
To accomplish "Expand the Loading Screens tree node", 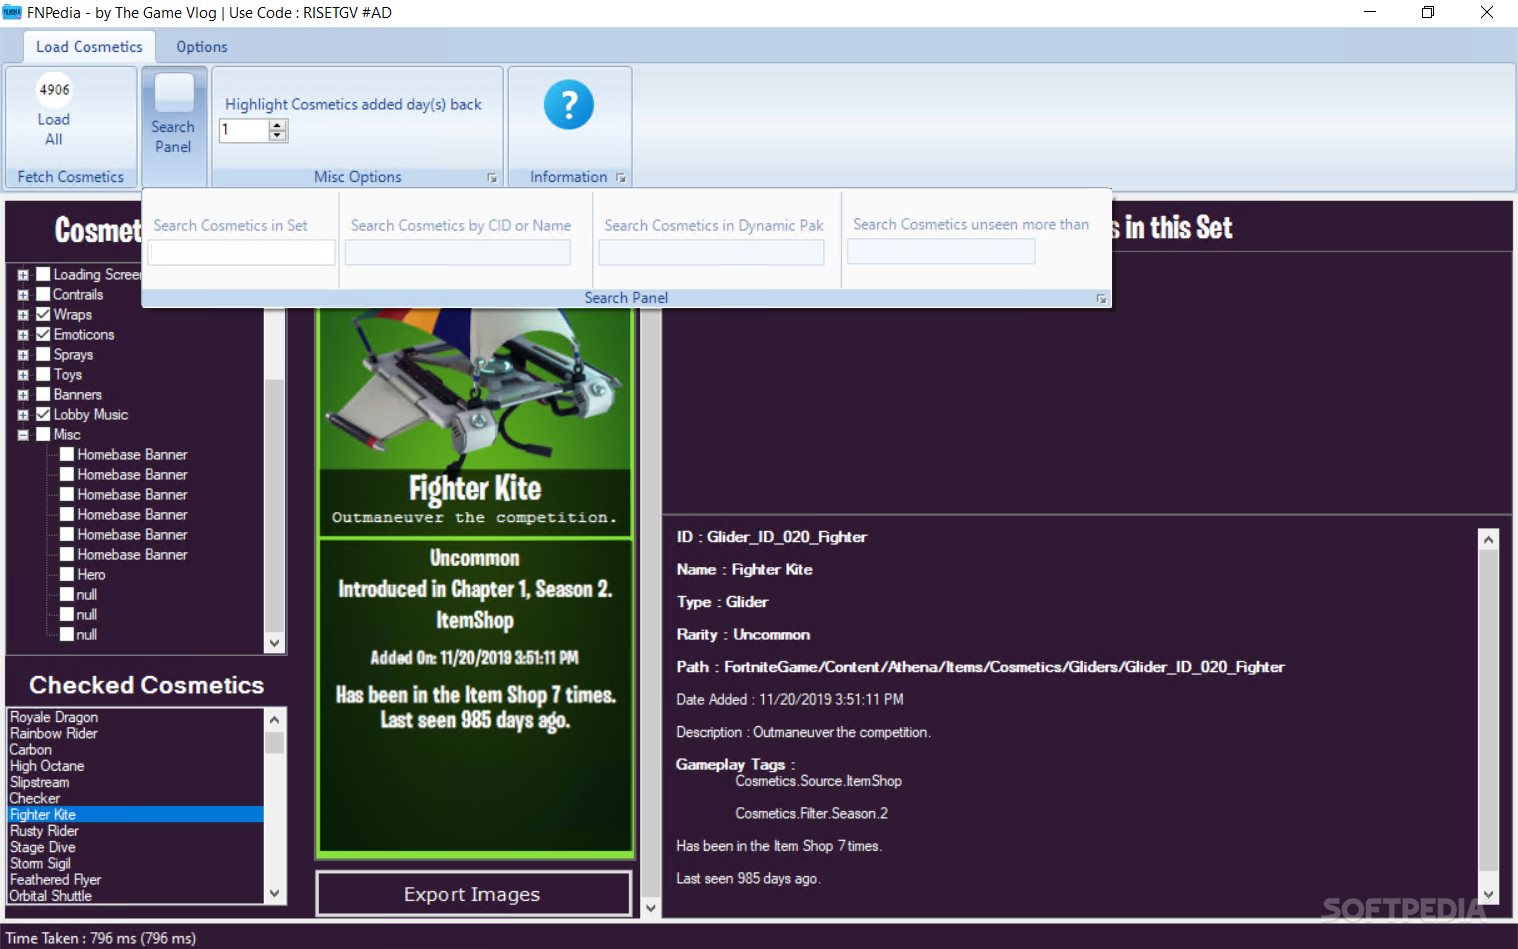I will point(23,275).
